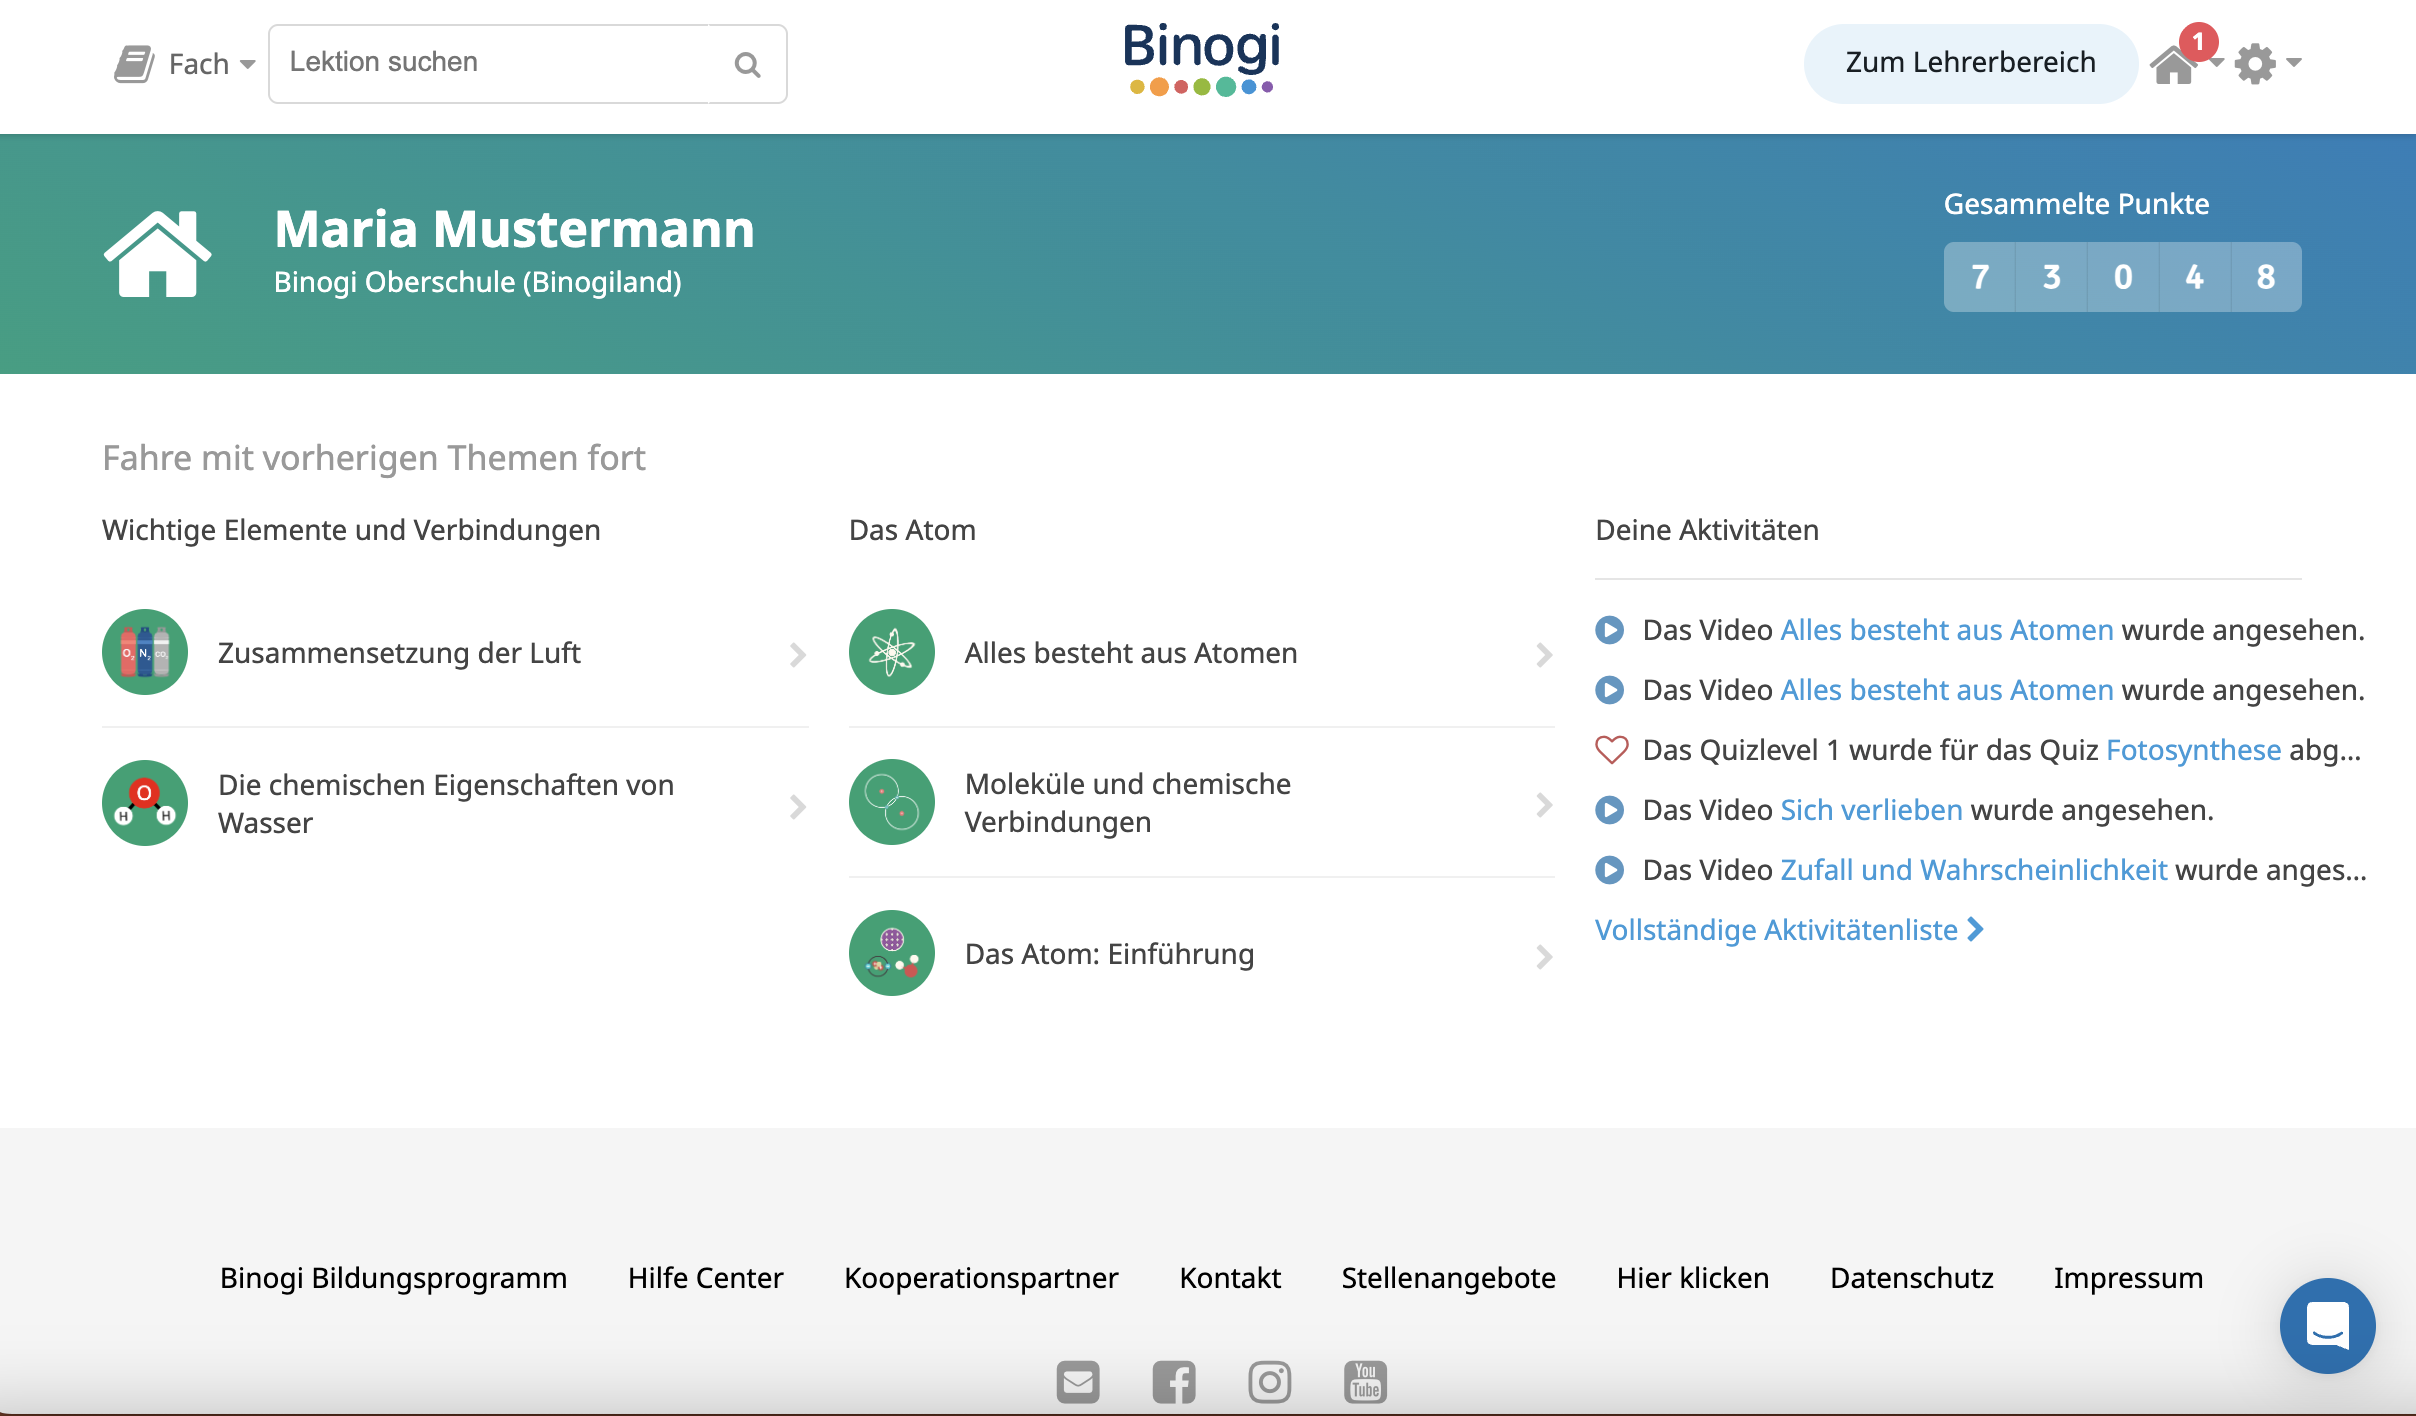The height and width of the screenshot is (1416, 2416).
Task: Open Zufall und Wahrscheinlichkeit video link
Action: (x=1974, y=870)
